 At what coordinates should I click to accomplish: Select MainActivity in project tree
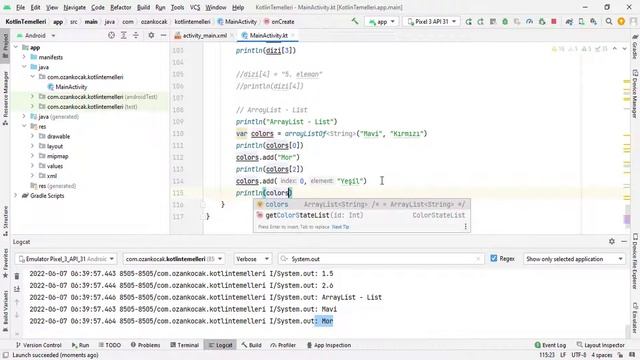pyautogui.click(x=71, y=87)
